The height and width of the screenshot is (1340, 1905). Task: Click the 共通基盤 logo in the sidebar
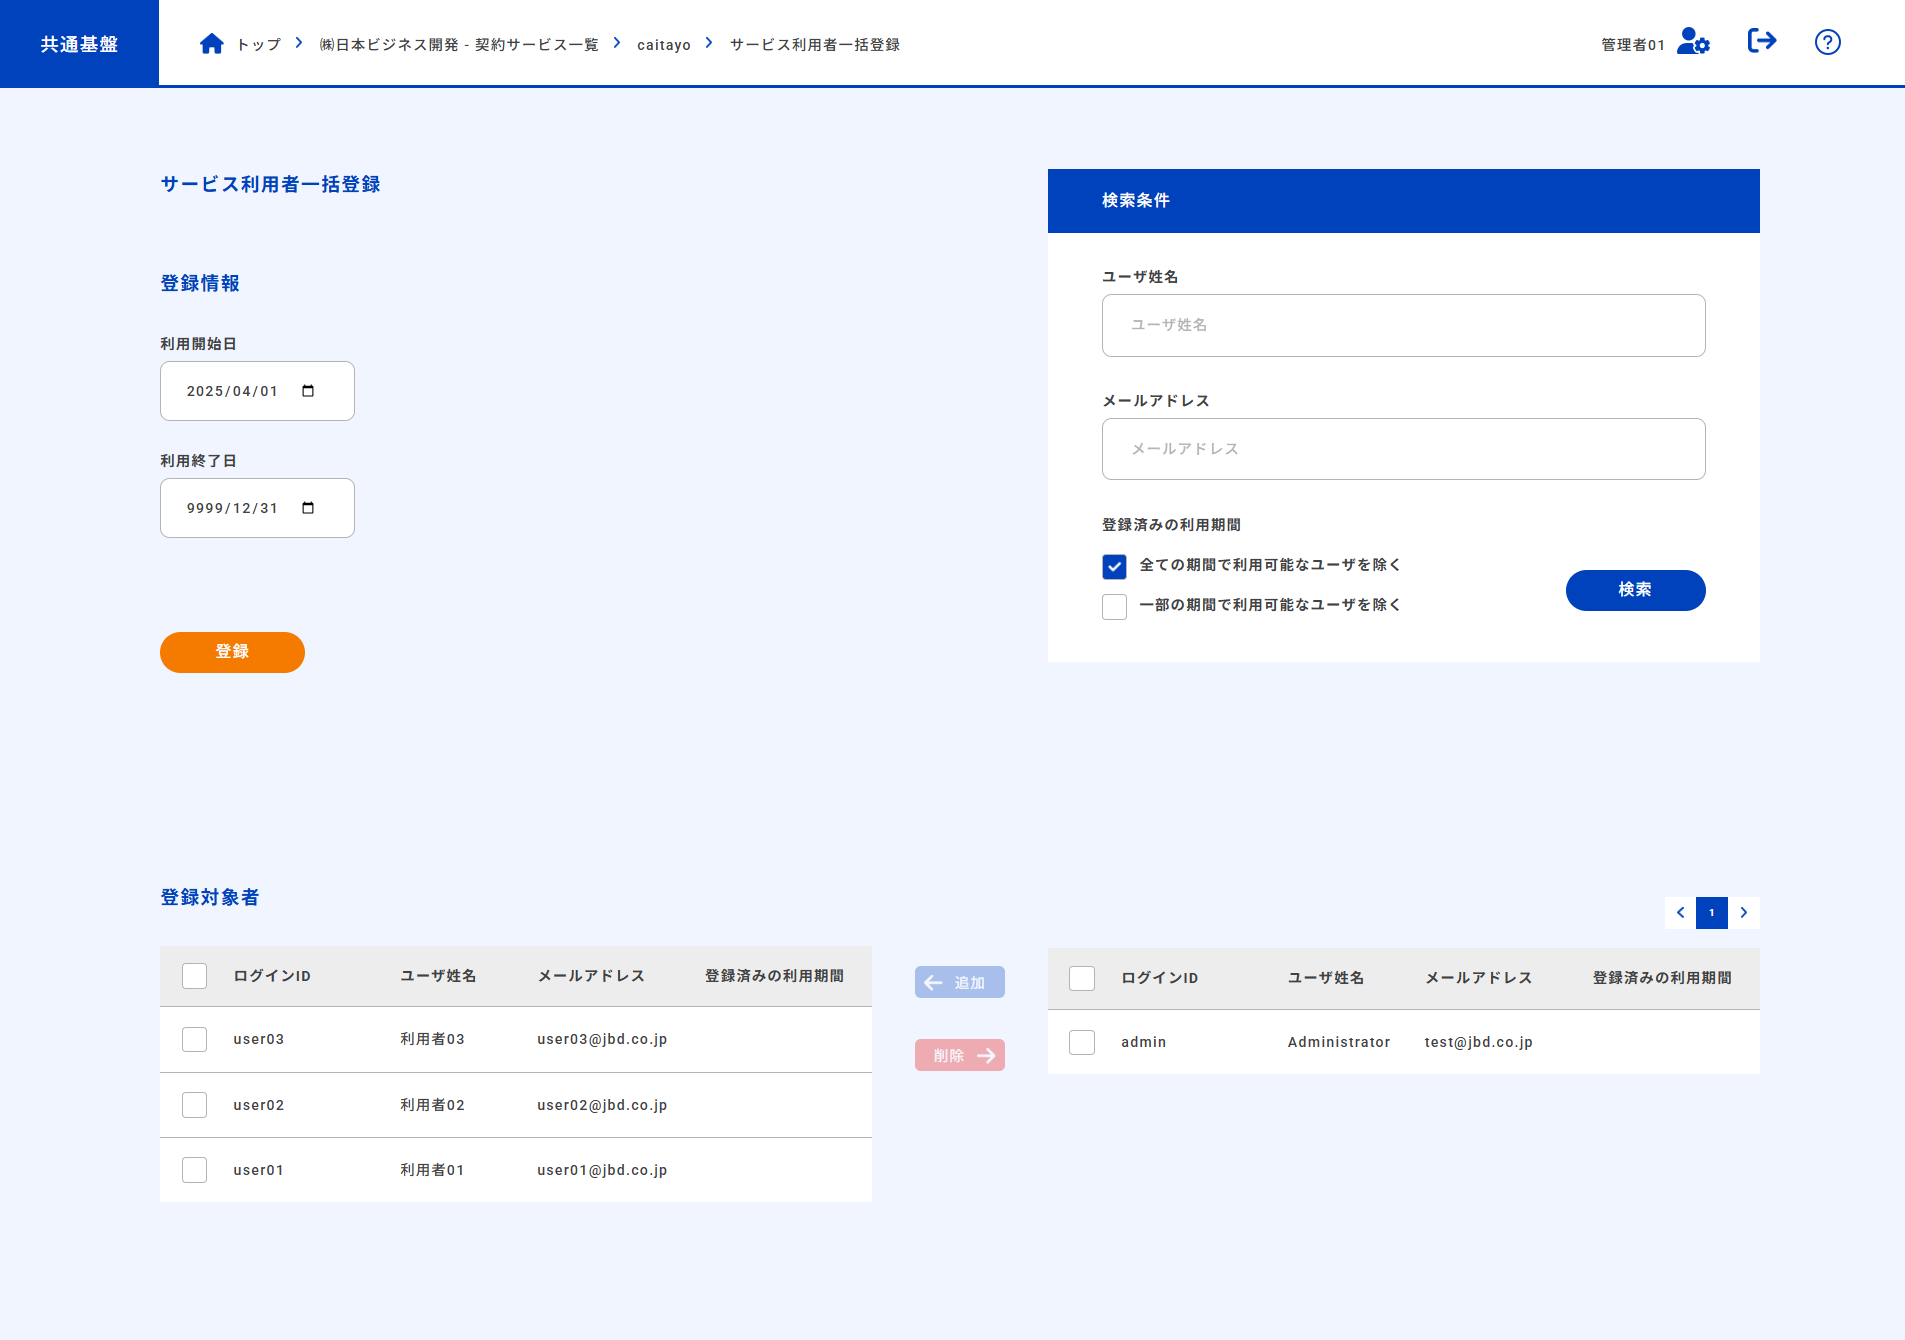(x=78, y=42)
